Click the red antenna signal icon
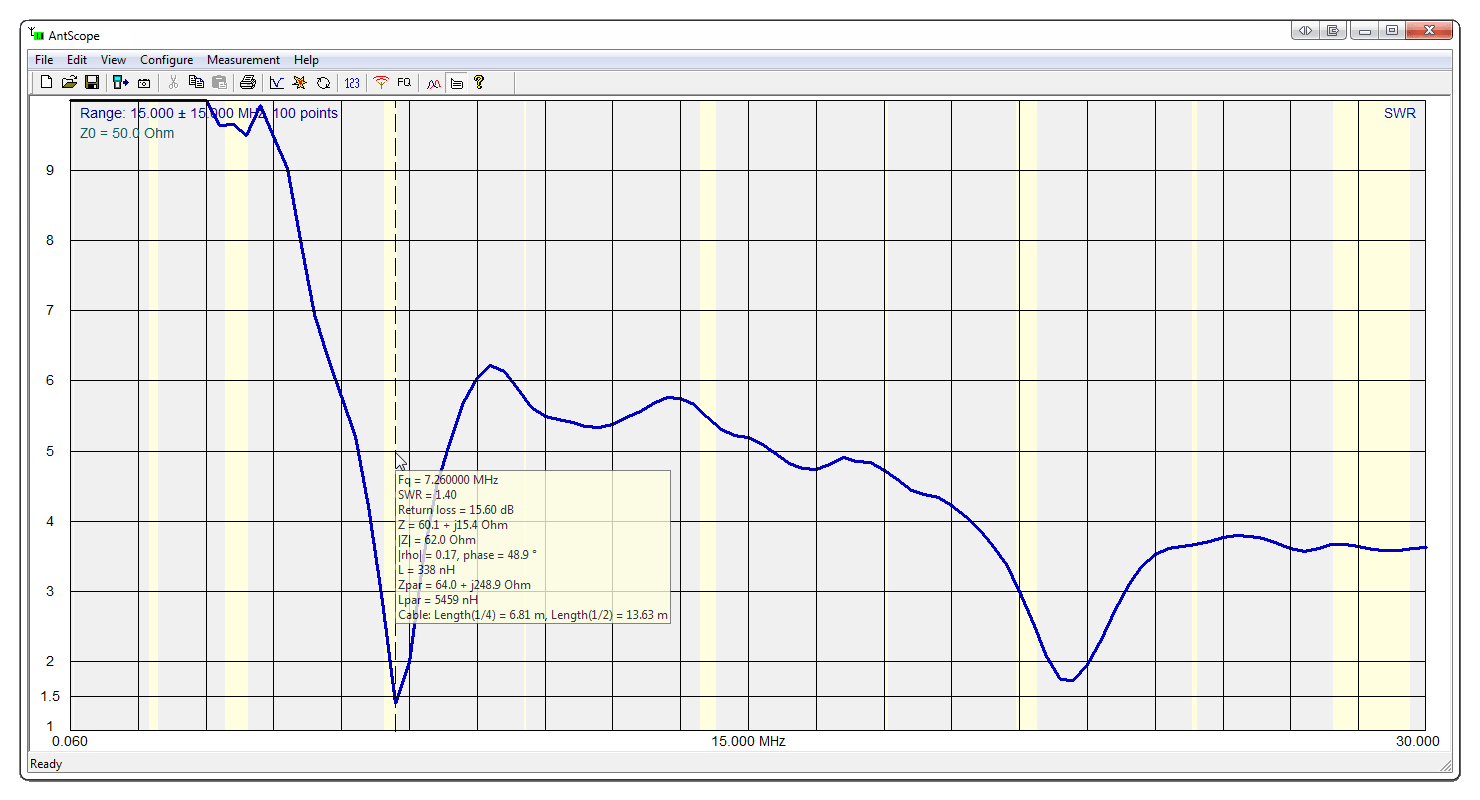The height and width of the screenshot is (800, 1480). [x=381, y=83]
